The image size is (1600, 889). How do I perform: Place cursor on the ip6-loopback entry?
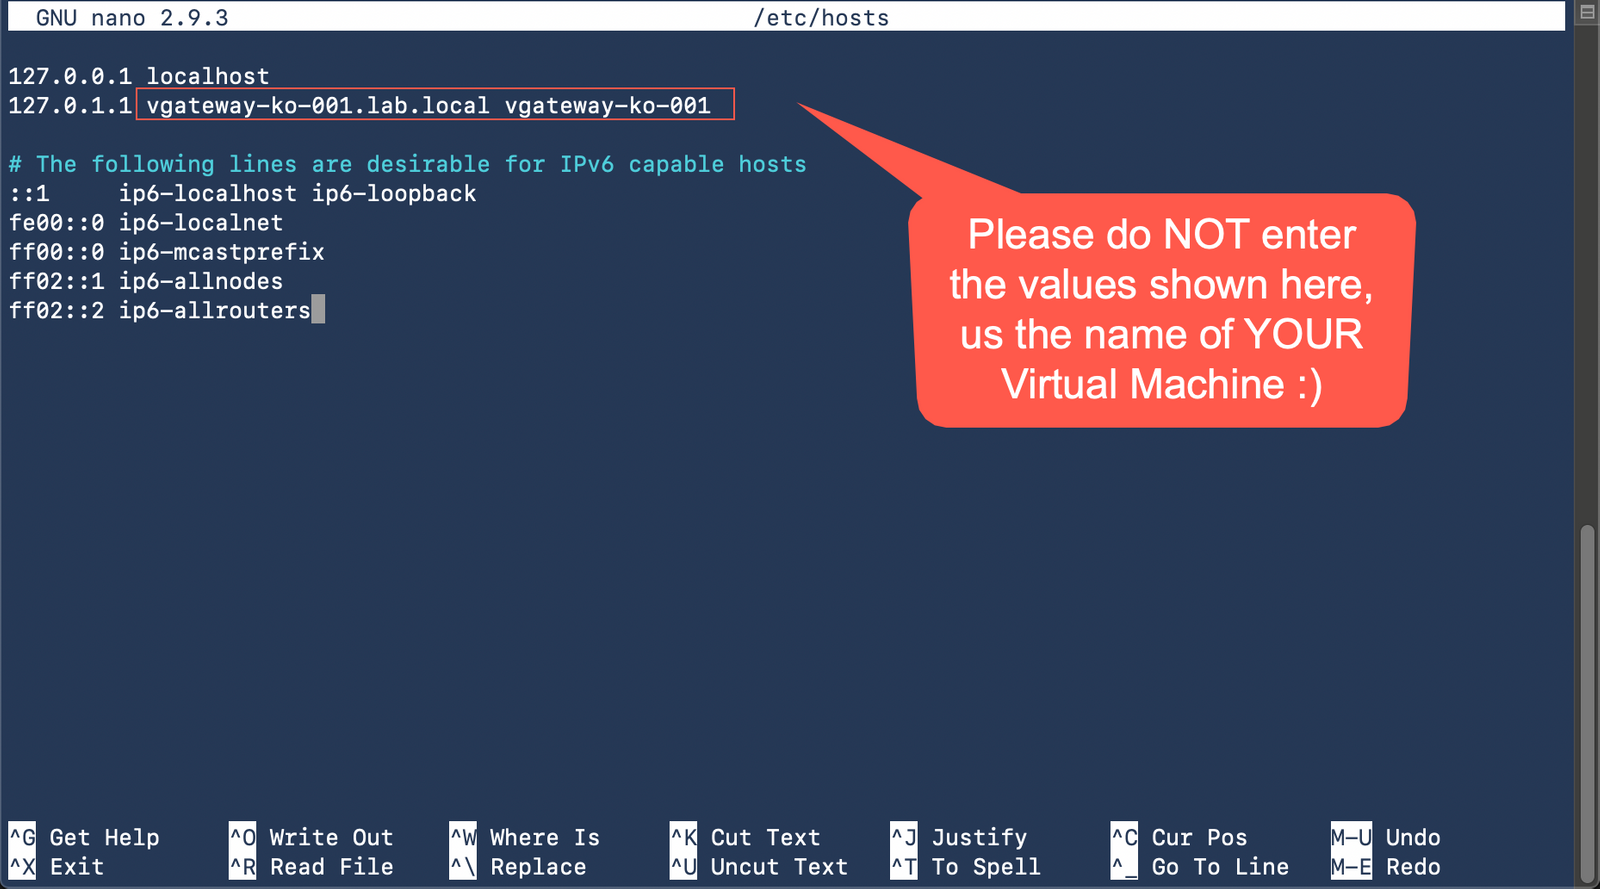click(x=394, y=193)
